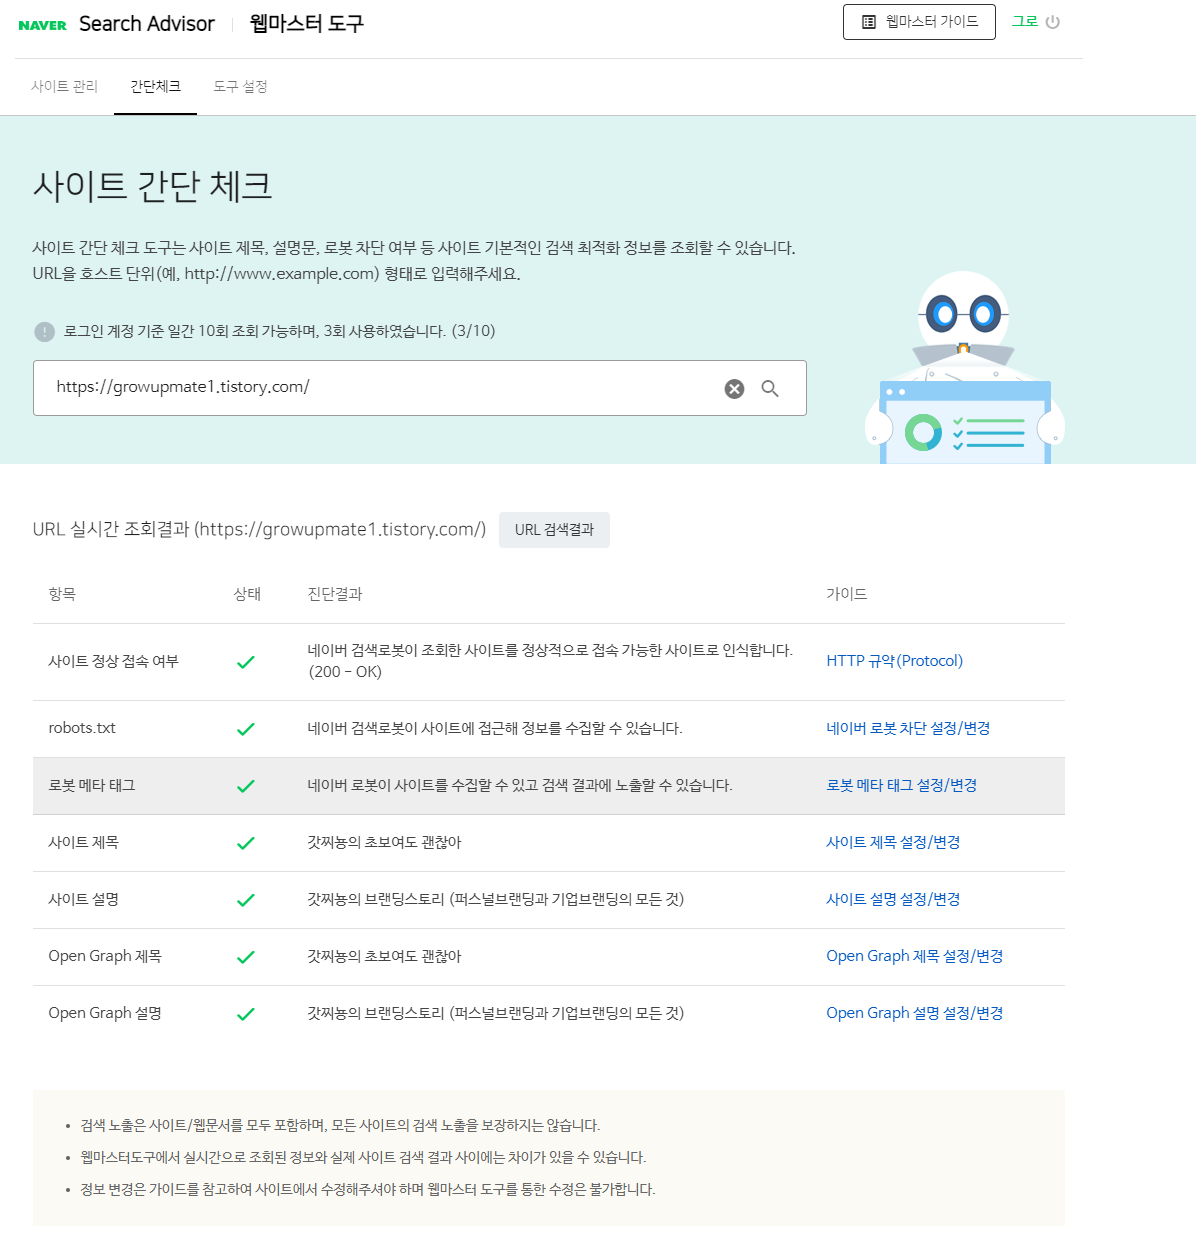The height and width of the screenshot is (1258, 1196).
Task: Open the 도구 설정 tab
Action: pyautogui.click(x=240, y=87)
